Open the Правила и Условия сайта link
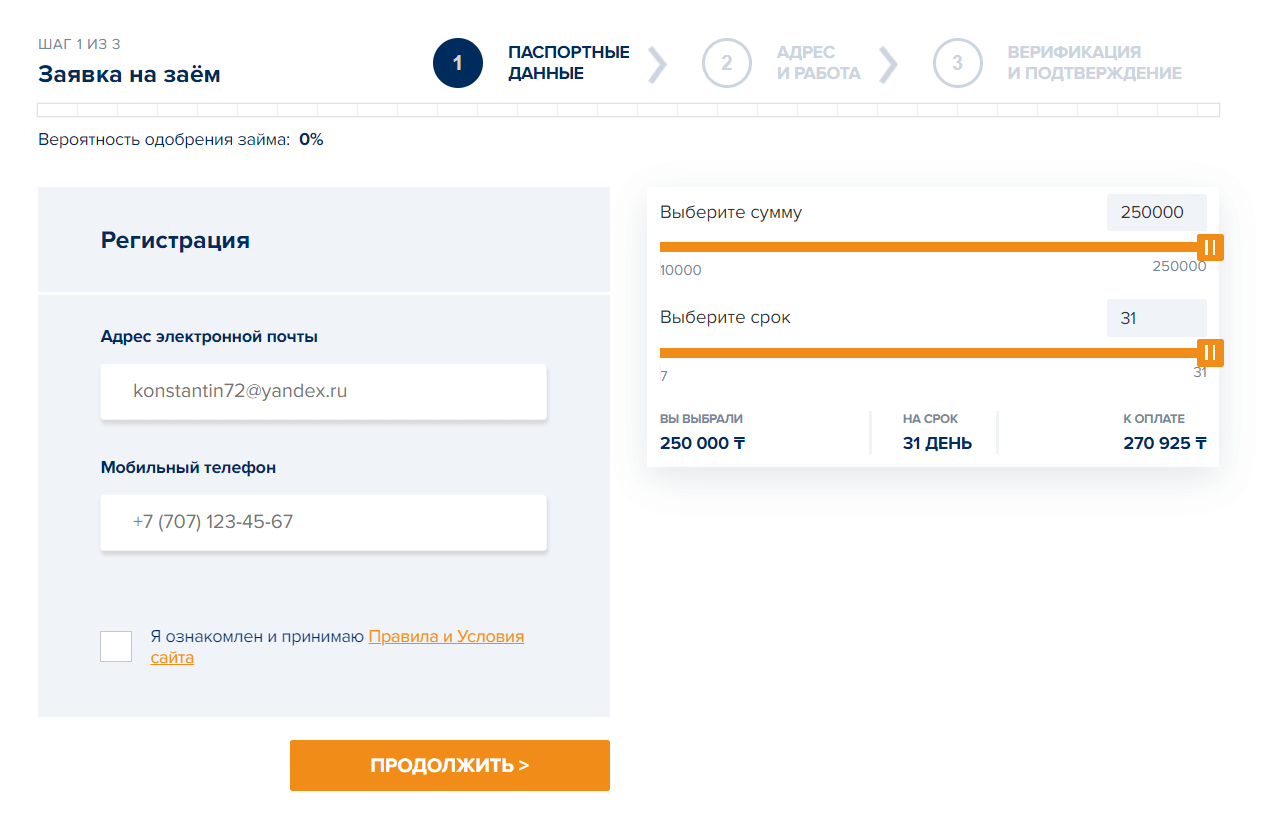This screenshot has height=821, width=1288. point(447,636)
